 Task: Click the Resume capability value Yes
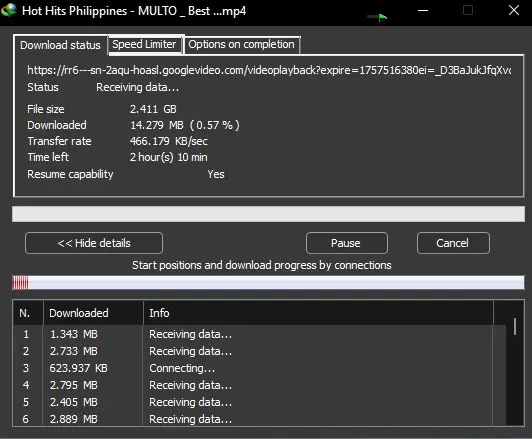tap(216, 174)
